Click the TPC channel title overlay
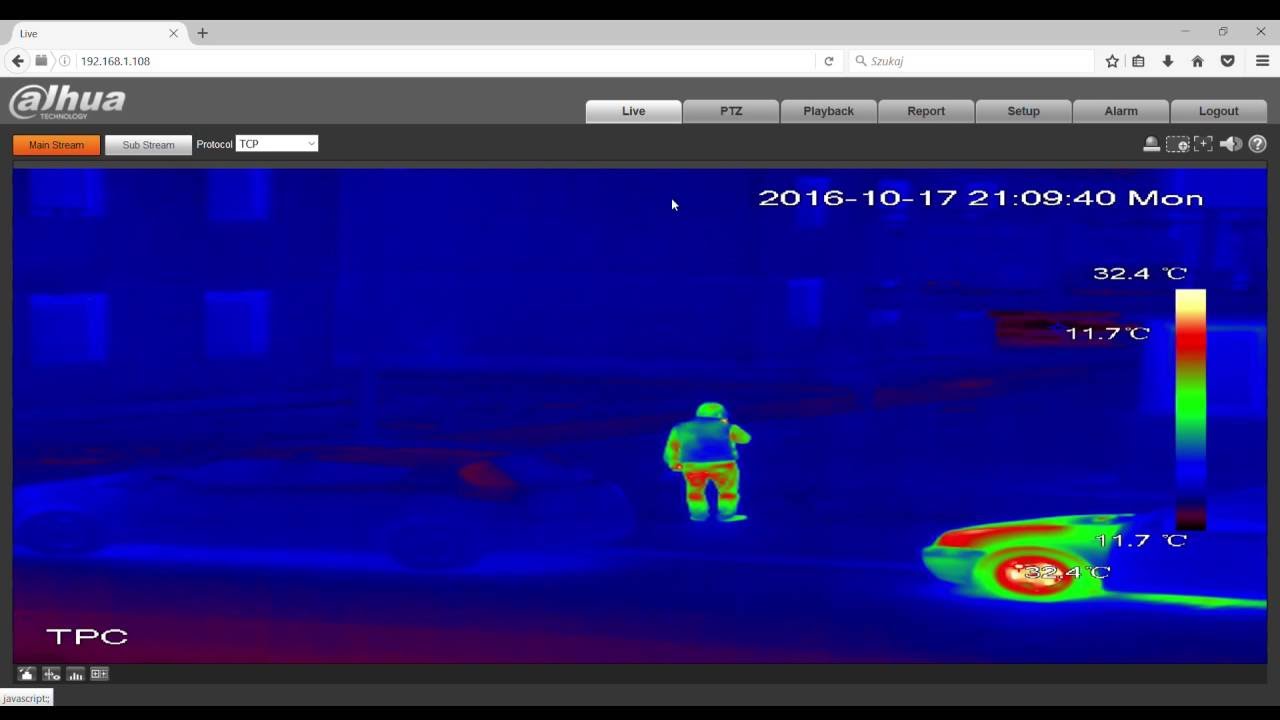1280x720 pixels. (87, 637)
